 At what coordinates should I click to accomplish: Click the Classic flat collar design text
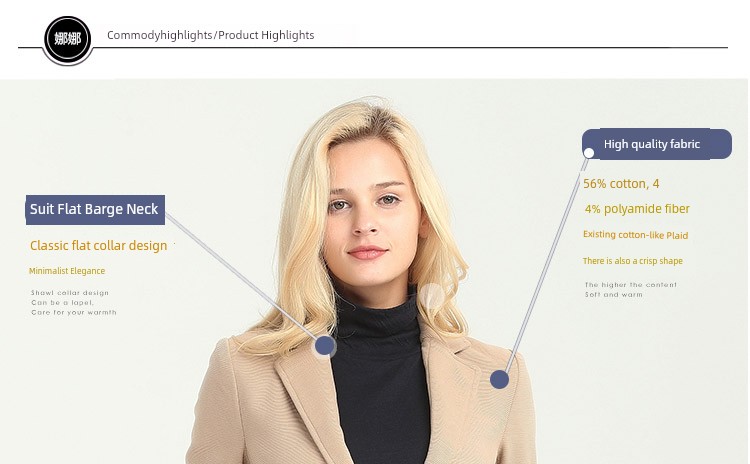pyautogui.click(x=99, y=245)
